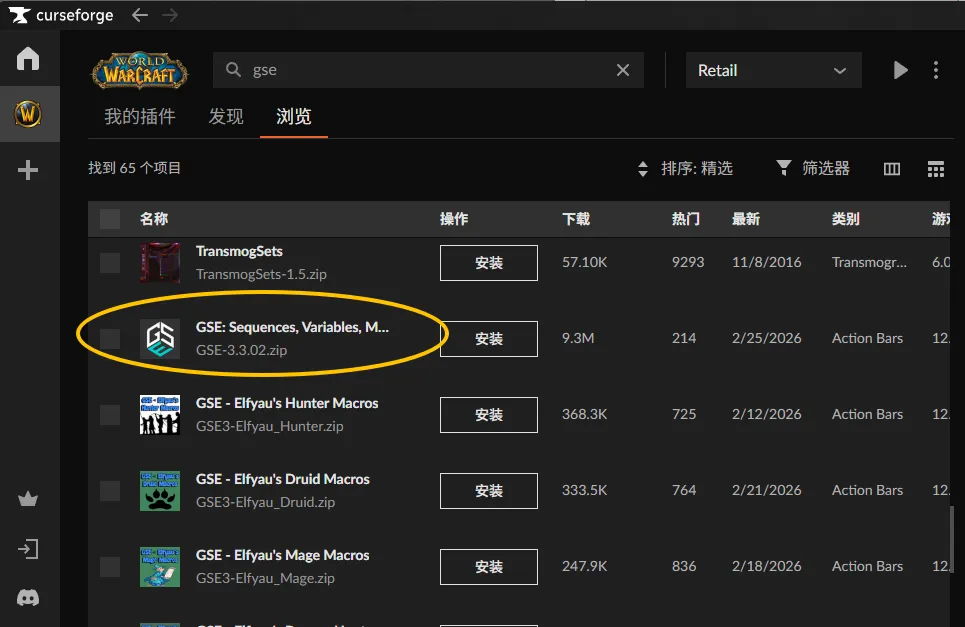Install Elfyau's Mage Macros
965x627 pixels.
(x=489, y=567)
